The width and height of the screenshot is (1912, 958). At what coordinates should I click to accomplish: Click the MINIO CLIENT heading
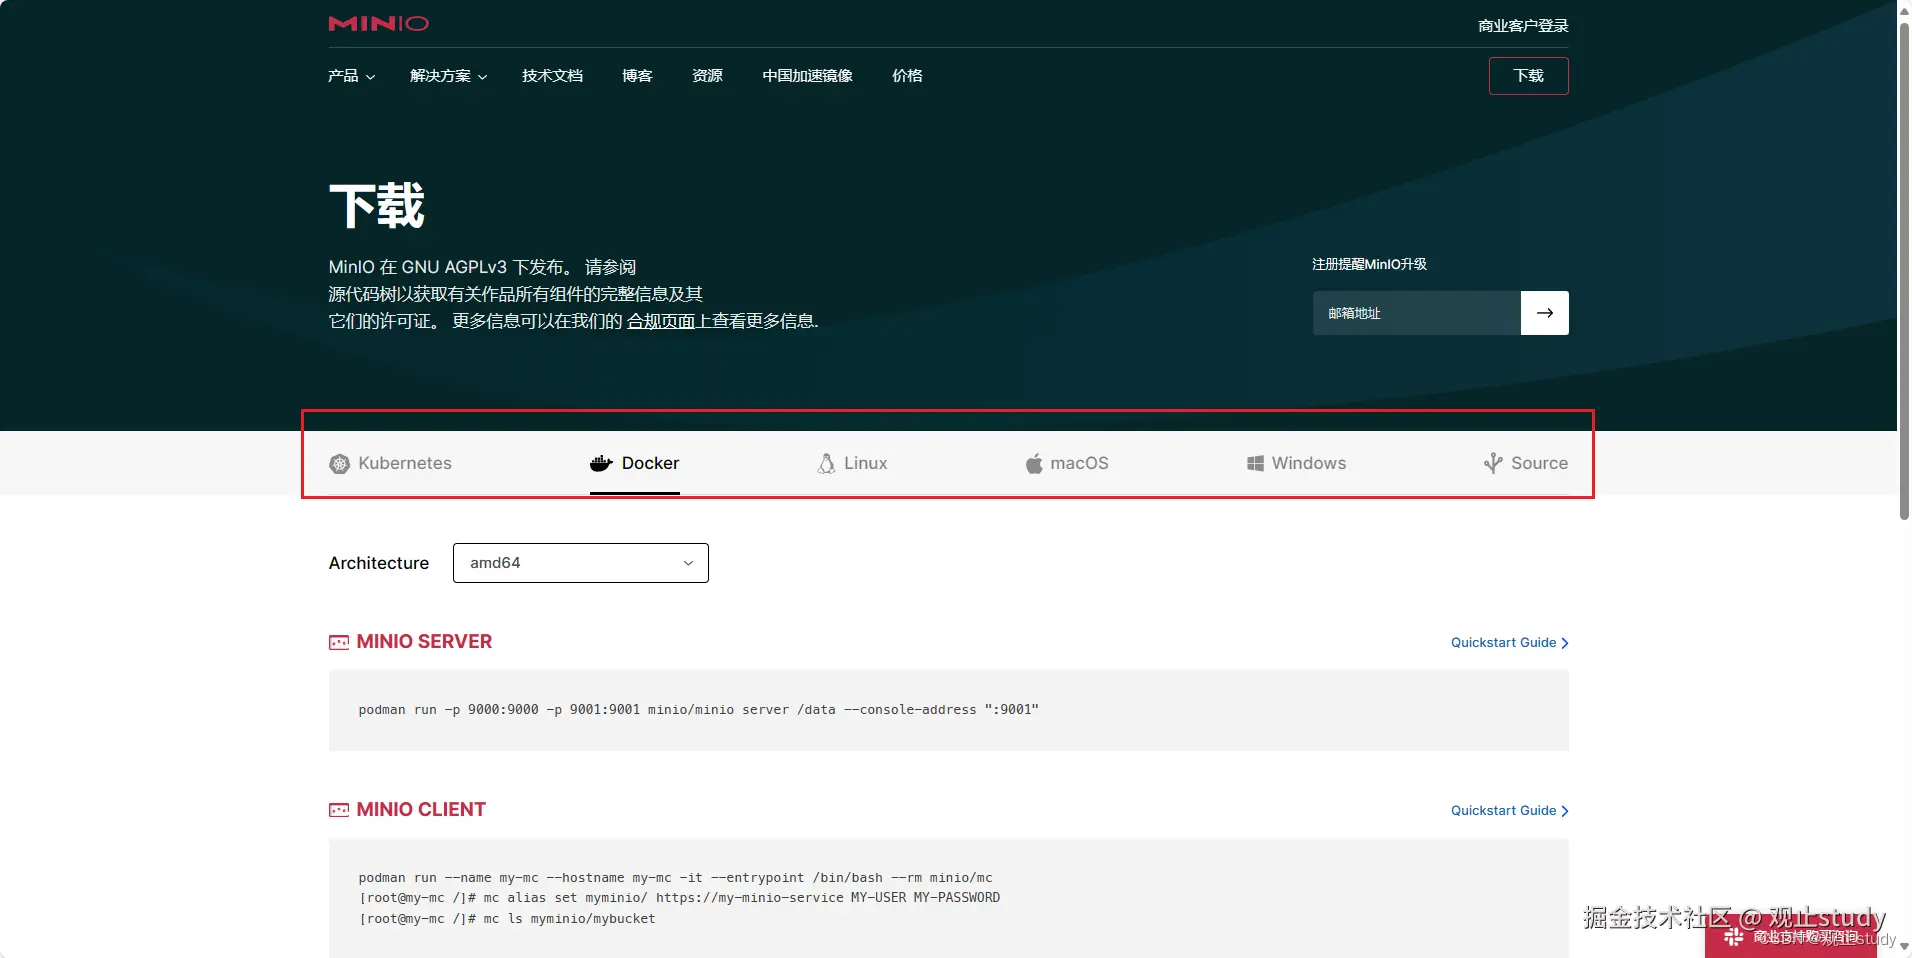tap(421, 810)
